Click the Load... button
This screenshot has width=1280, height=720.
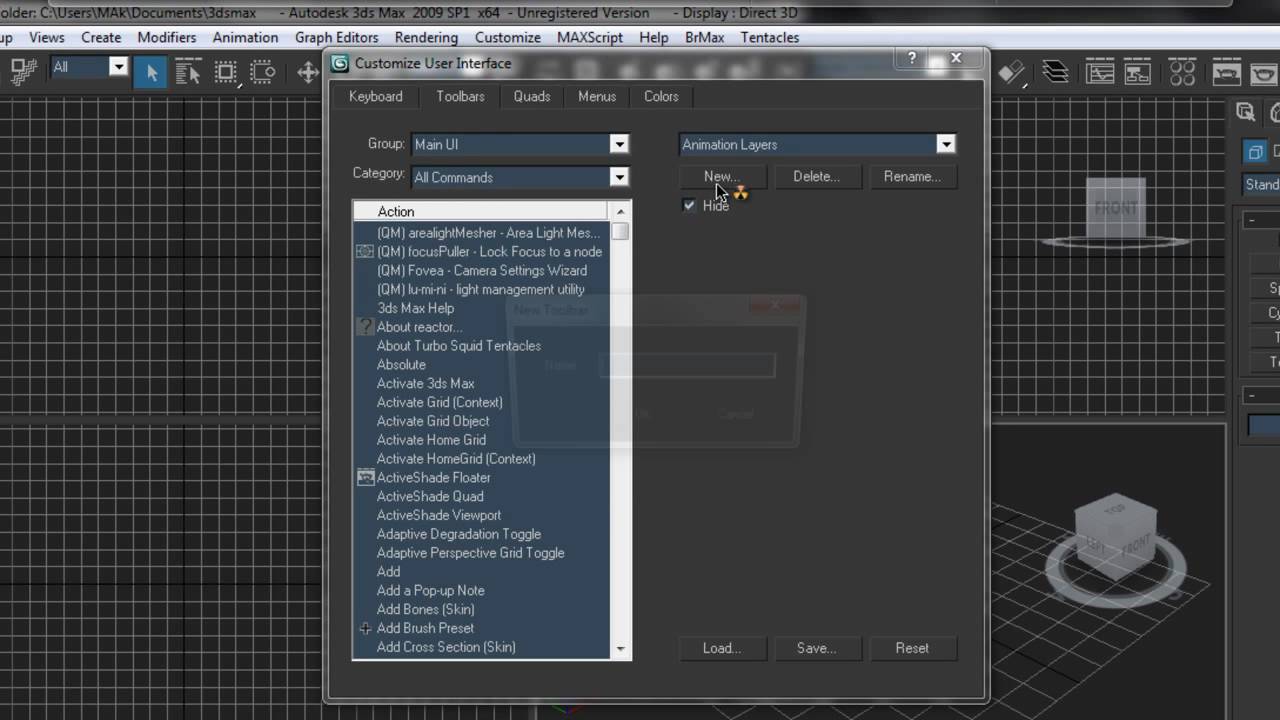722,648
